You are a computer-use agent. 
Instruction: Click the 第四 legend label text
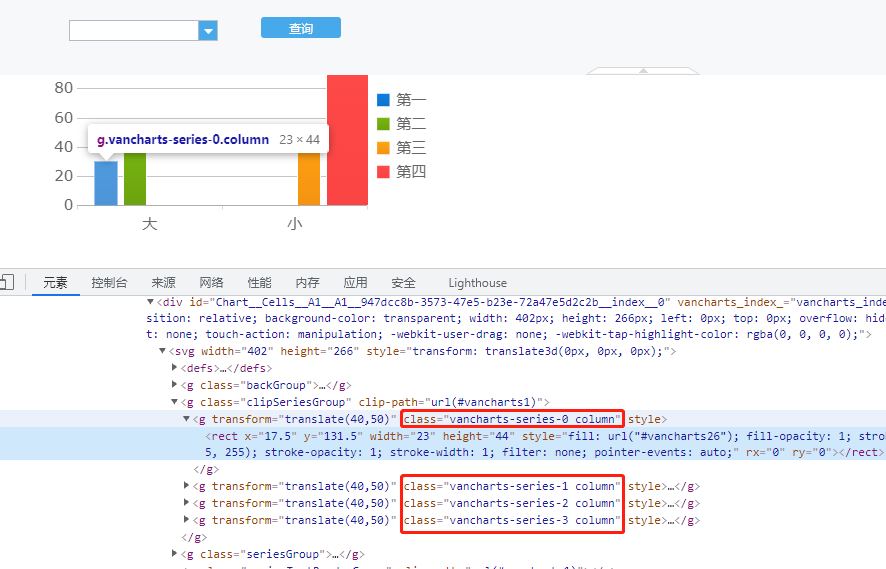(411, 172)
